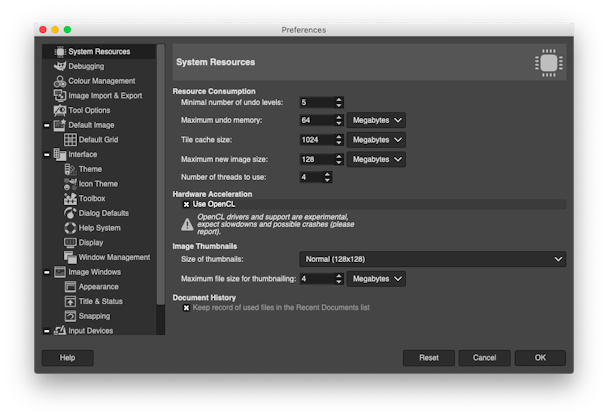This screenshot has width=608, height=419.
Task: Click the Tile cache size stepper arrows
Action: click(339, 140)
